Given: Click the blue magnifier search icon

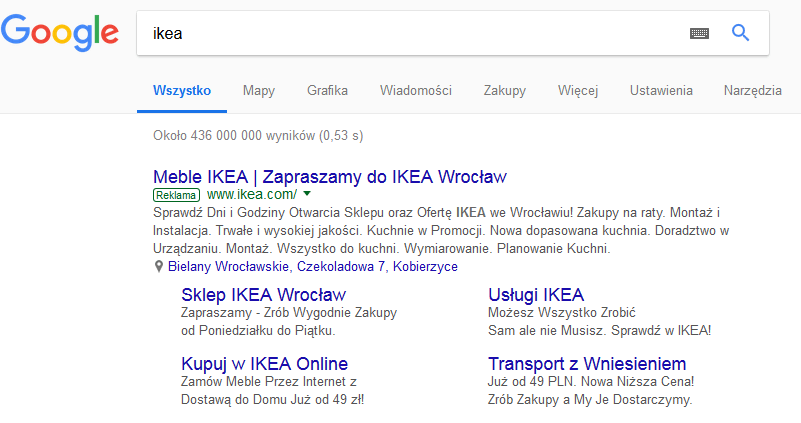Looking at the screenshot, I should point(740,33).
